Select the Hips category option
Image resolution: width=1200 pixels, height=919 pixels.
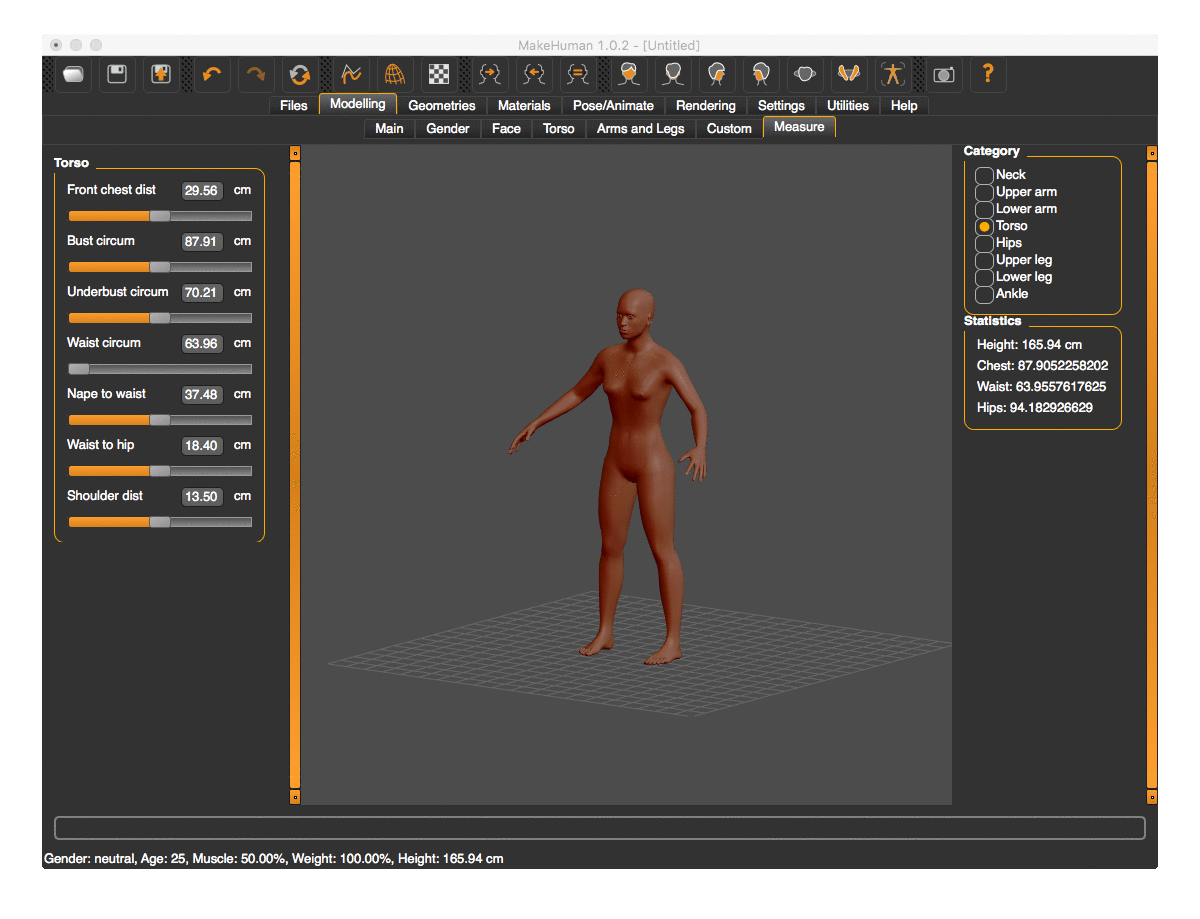click(x=985, y=243)
